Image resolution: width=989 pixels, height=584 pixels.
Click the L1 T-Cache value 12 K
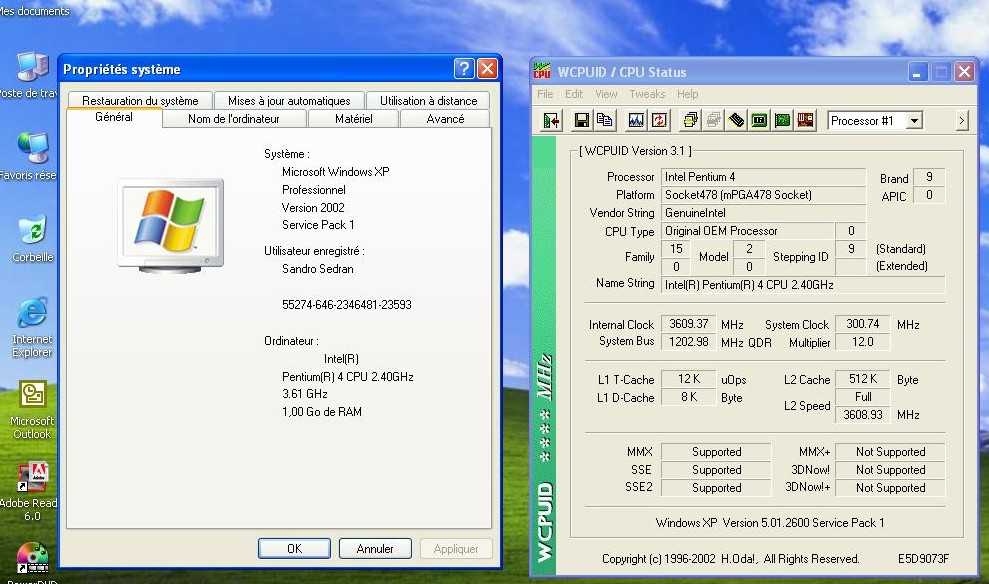[x=688, y=379]
